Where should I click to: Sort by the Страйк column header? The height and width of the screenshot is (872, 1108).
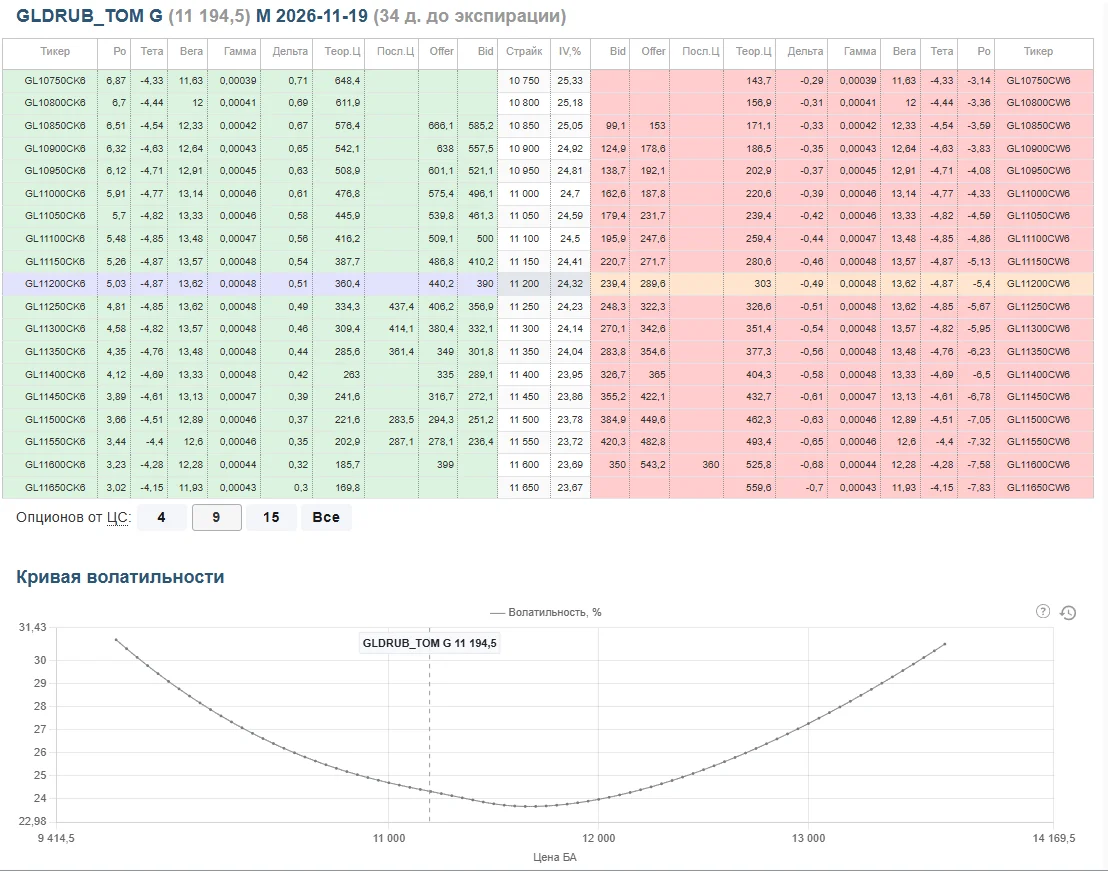[524, 51]
